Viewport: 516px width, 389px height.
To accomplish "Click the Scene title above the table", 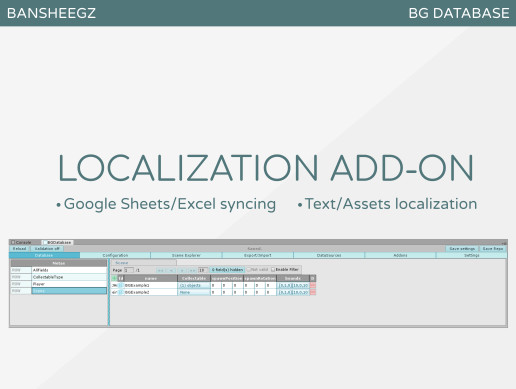I will [122, 263].
